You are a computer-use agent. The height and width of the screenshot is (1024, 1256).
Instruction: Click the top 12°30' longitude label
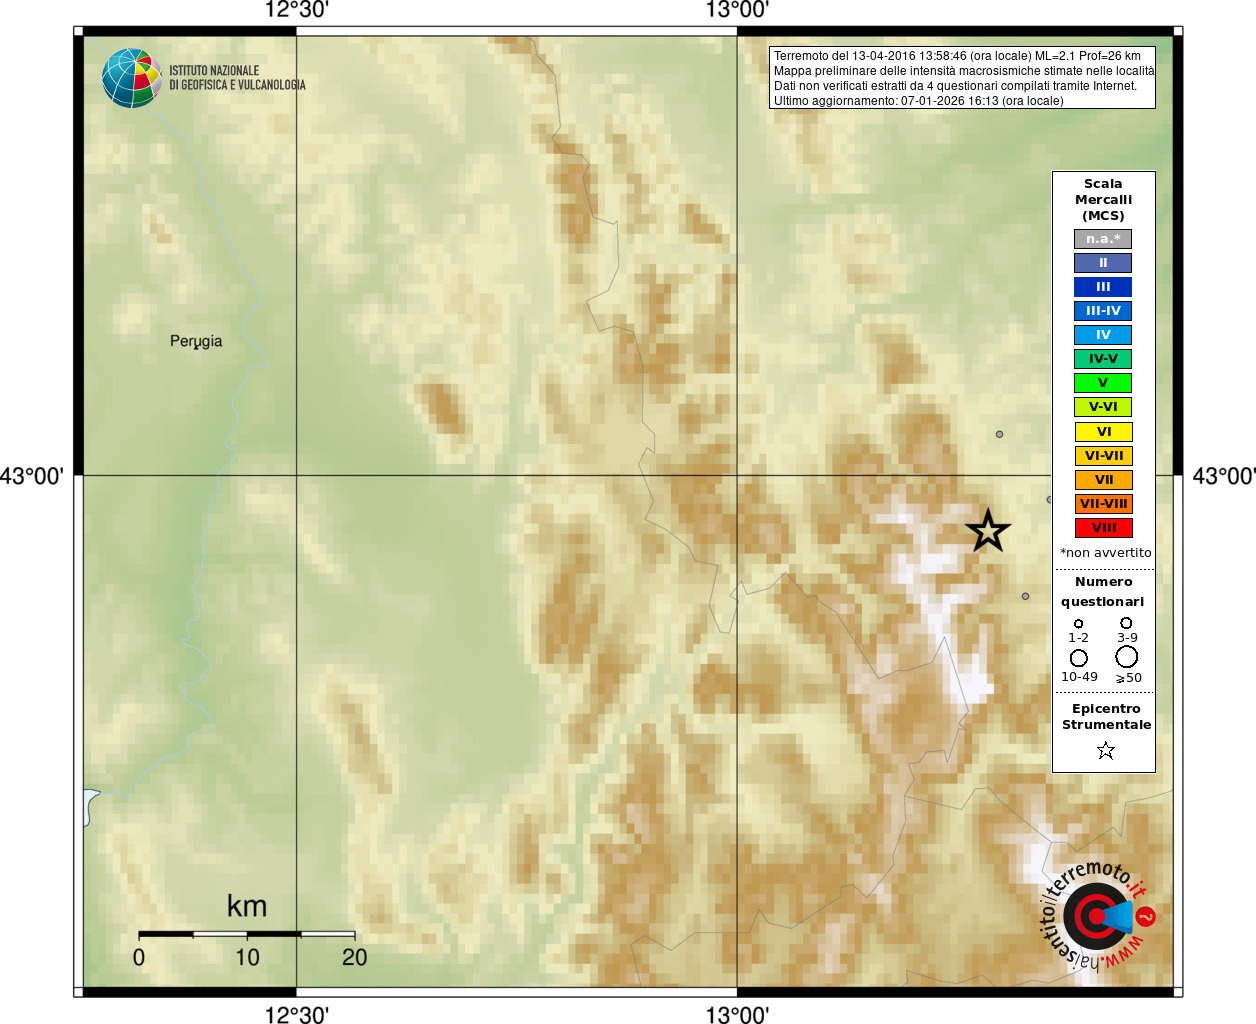[296, 10]
